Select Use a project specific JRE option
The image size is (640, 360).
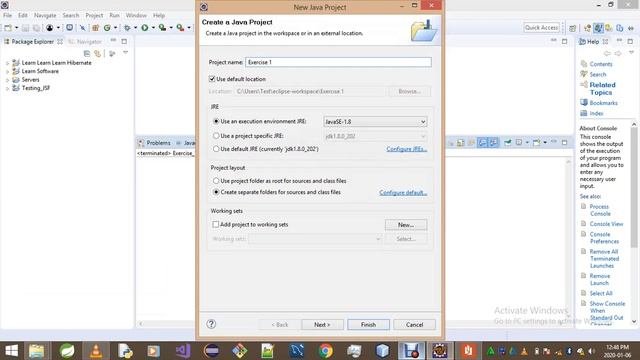tap(216, 136)
